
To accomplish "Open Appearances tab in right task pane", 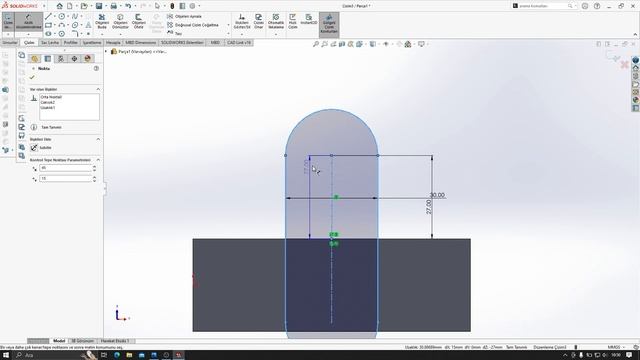I will coord(636,100).
